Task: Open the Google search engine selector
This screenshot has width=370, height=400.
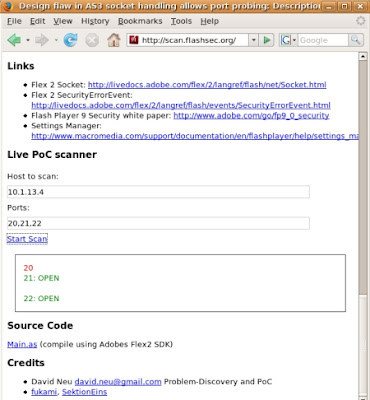Action: [x=288, y=40]
